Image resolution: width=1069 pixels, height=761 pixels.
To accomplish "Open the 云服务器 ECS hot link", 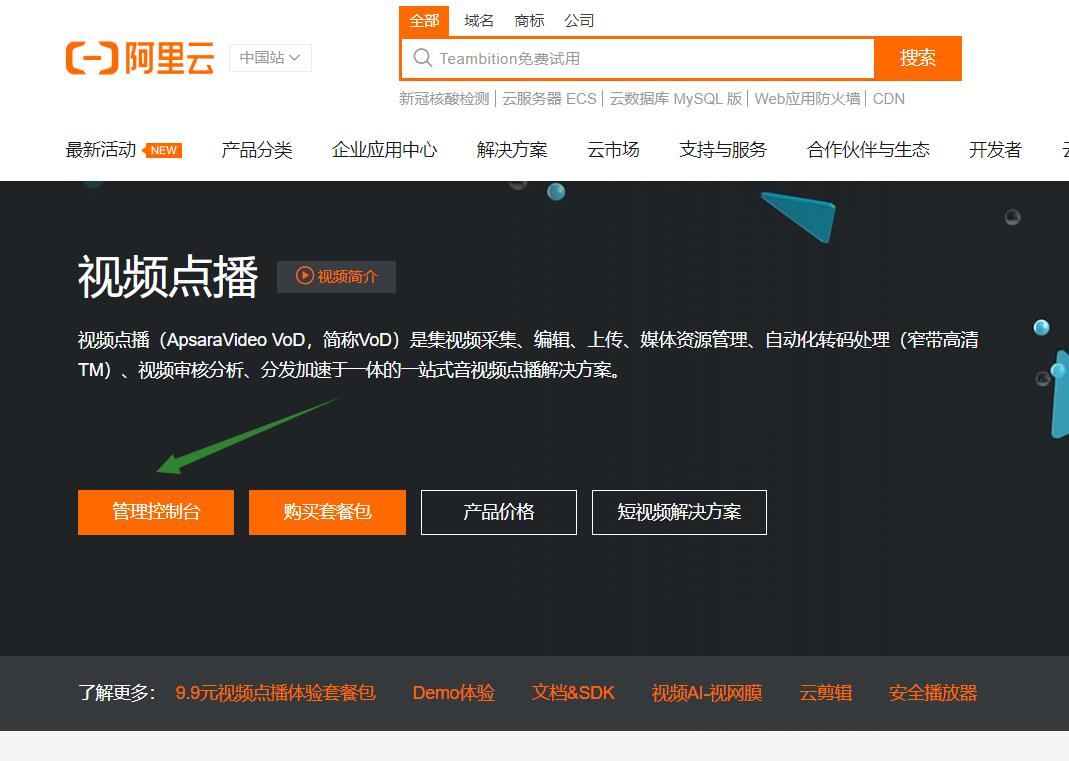I will click(549, 99).
